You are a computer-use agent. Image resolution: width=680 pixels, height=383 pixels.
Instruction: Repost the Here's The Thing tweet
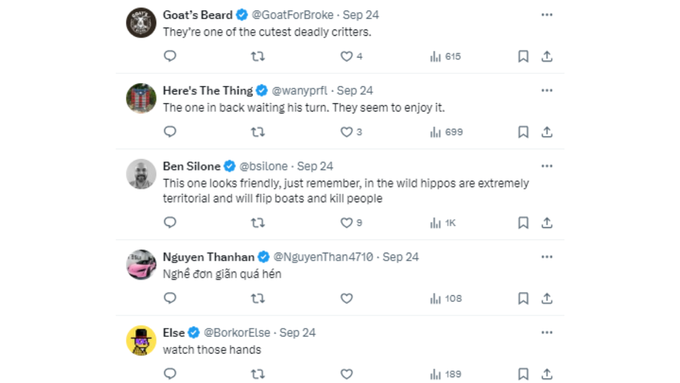point(258,132)
